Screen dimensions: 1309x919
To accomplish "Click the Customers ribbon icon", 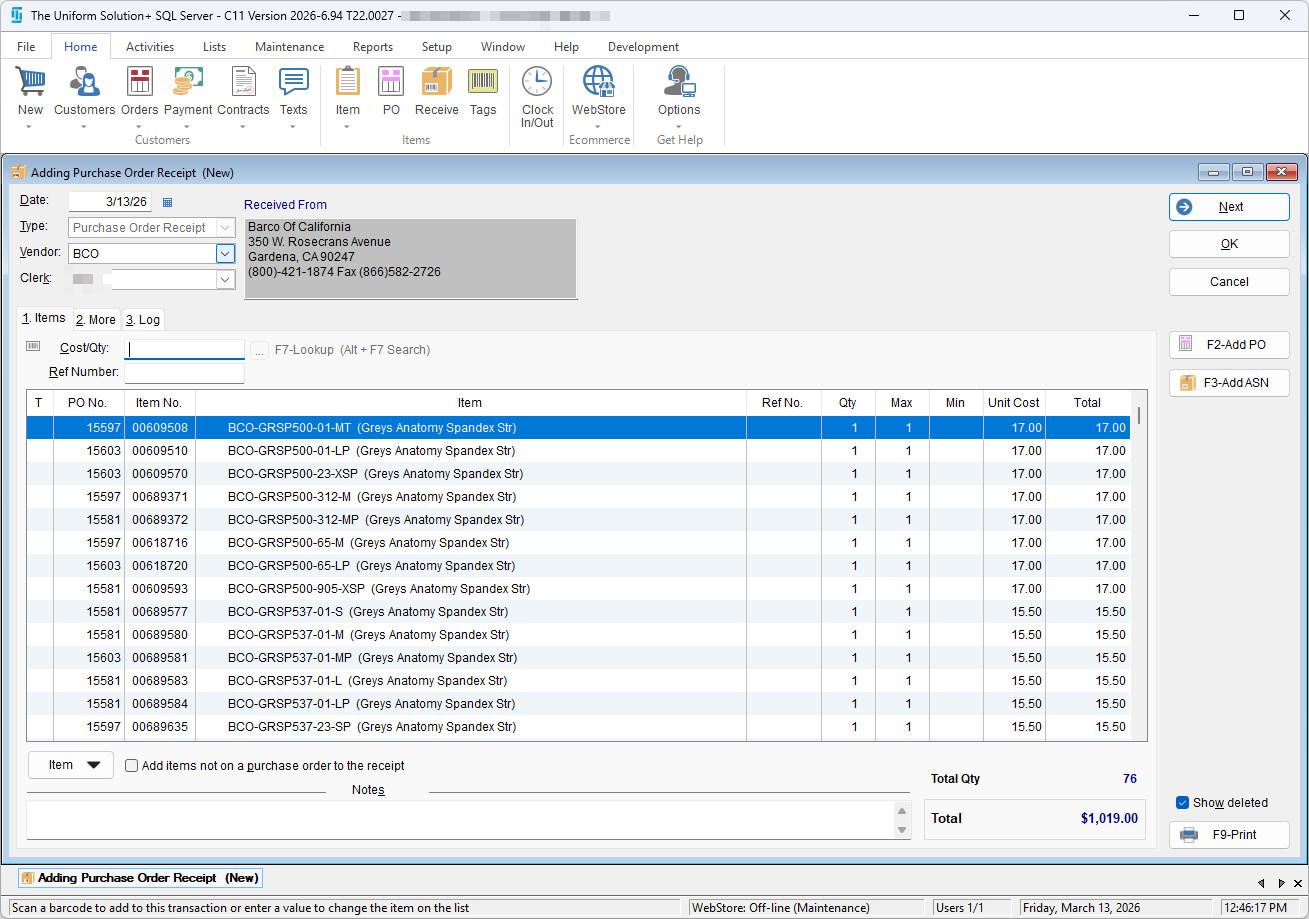I will (x=84, y=84).
